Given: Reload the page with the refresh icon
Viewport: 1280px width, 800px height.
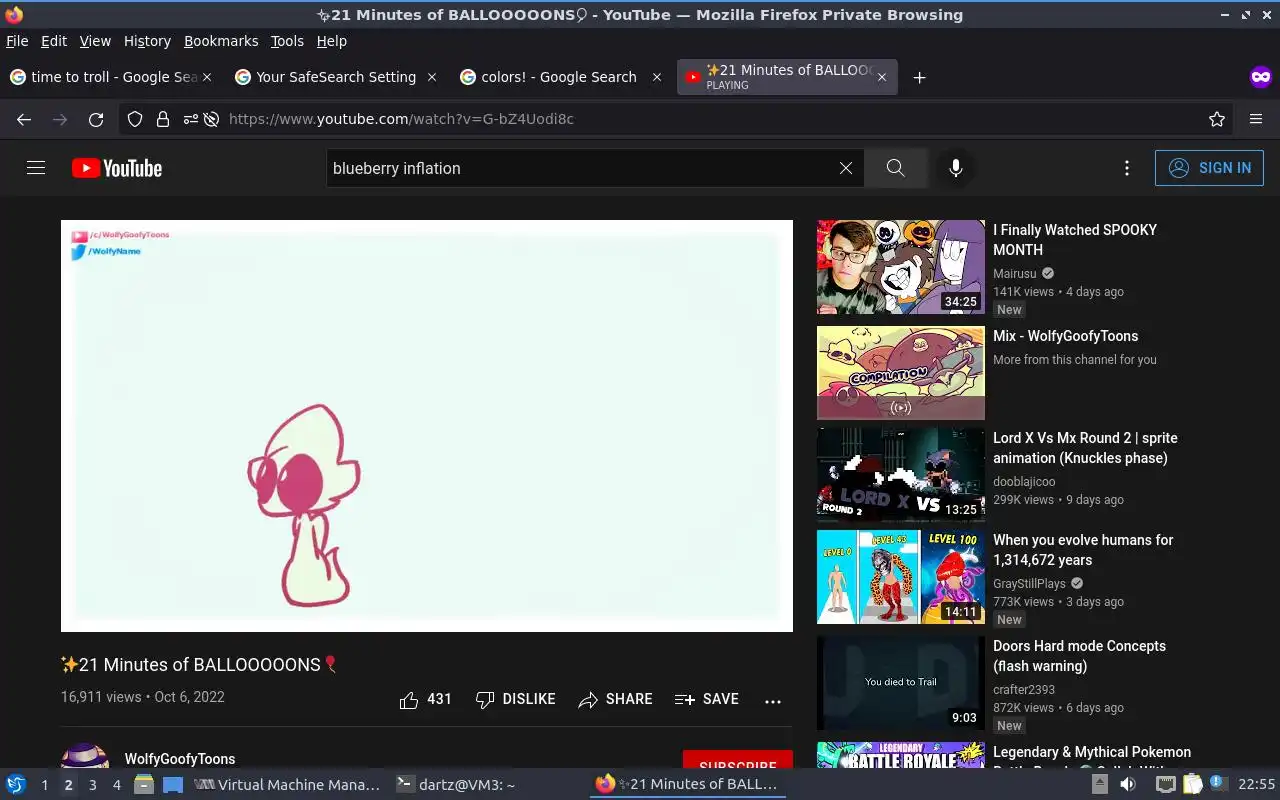Looking at the screenshot, I should click(96, 119).
